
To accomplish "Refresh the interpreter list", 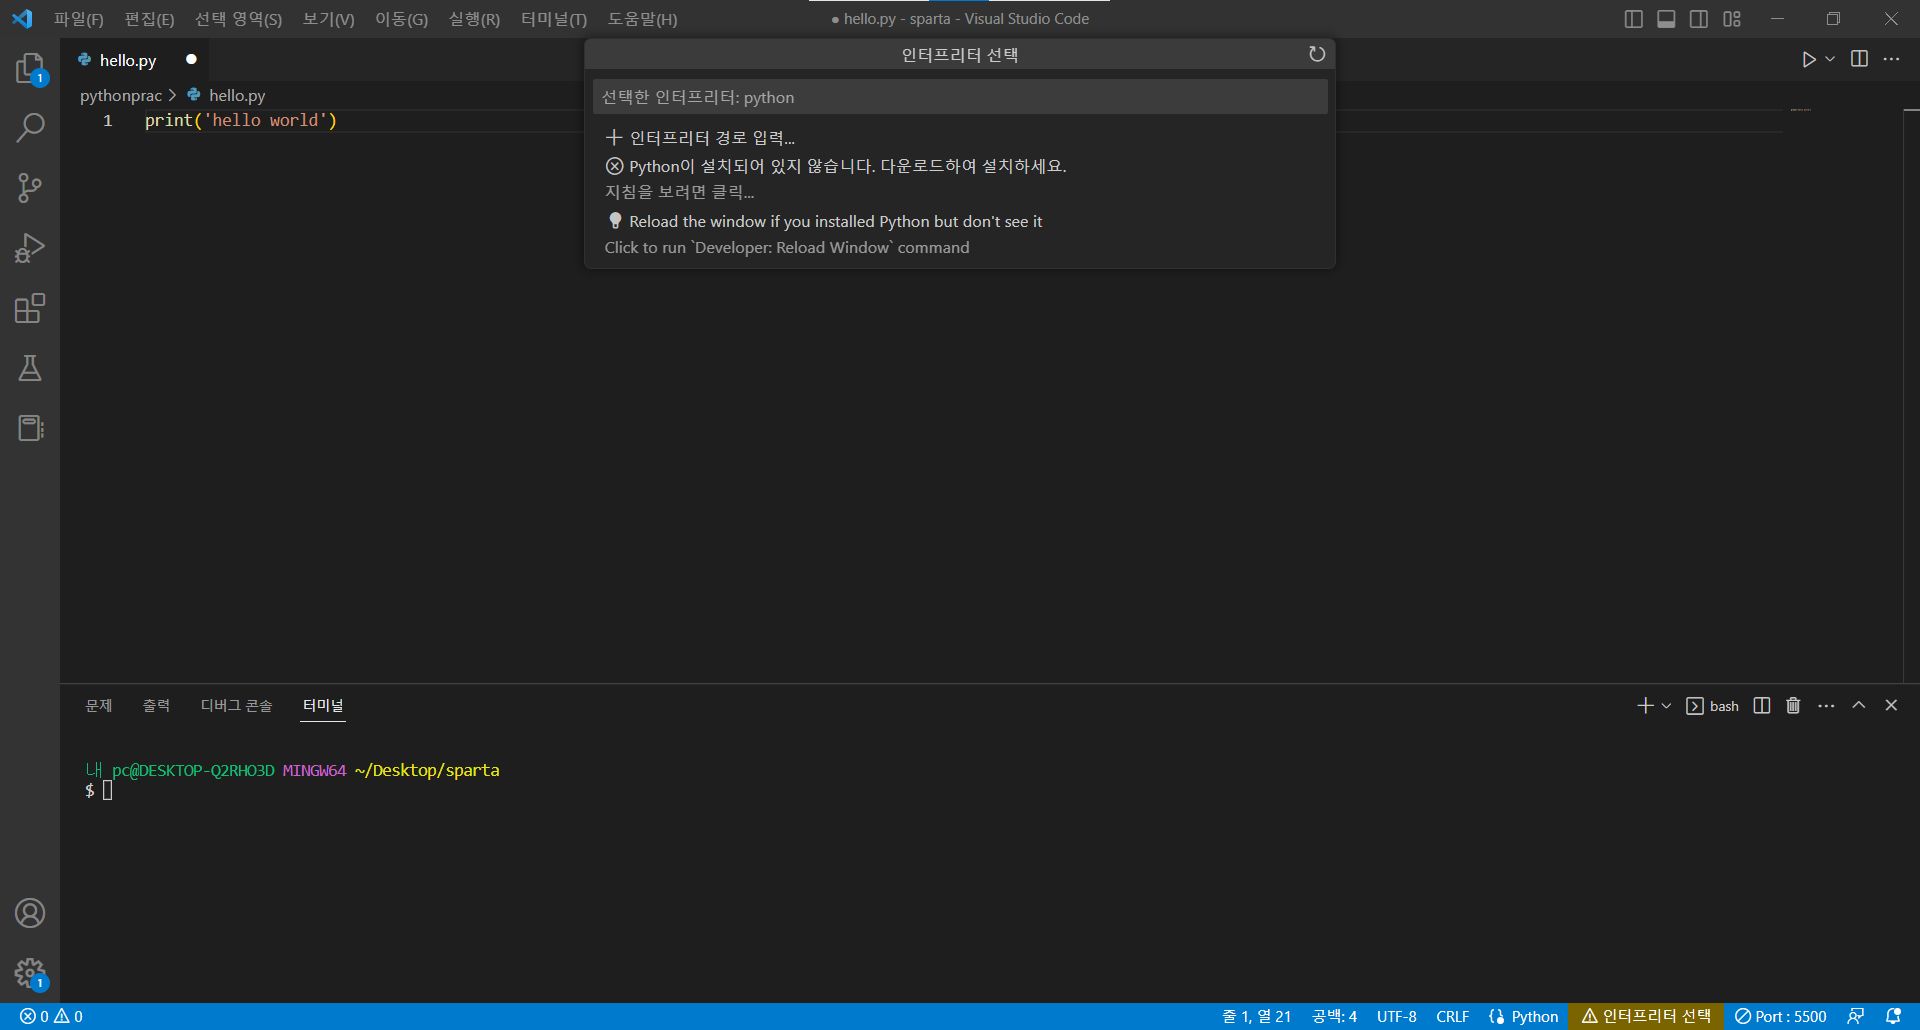I will coord(1317,54).
